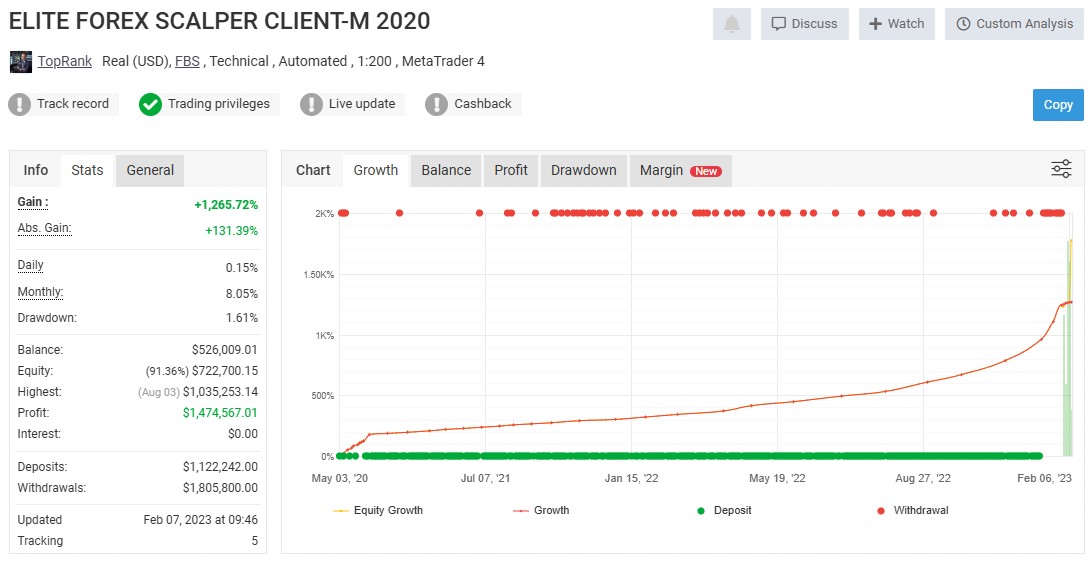Switch to the Balance chart tab

(x=446, y=170)
